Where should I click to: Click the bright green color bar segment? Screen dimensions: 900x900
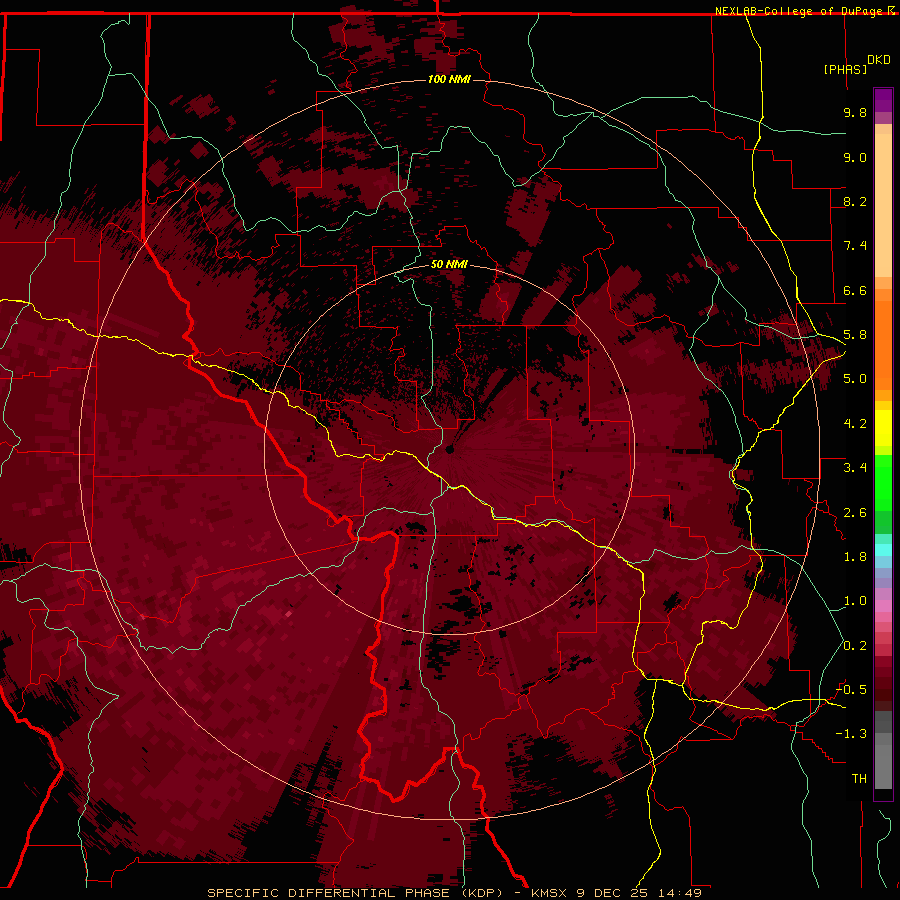883,482
